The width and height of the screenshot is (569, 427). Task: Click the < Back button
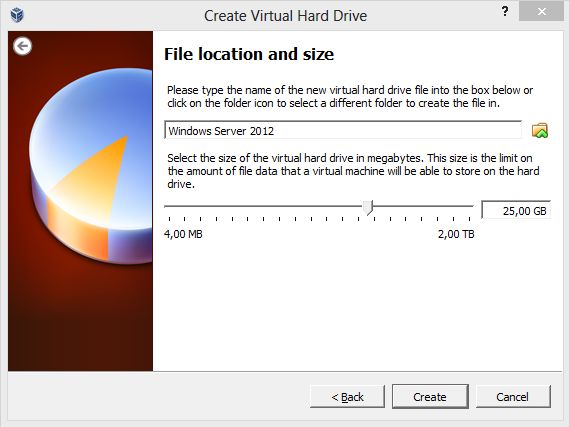coord(347,397)
